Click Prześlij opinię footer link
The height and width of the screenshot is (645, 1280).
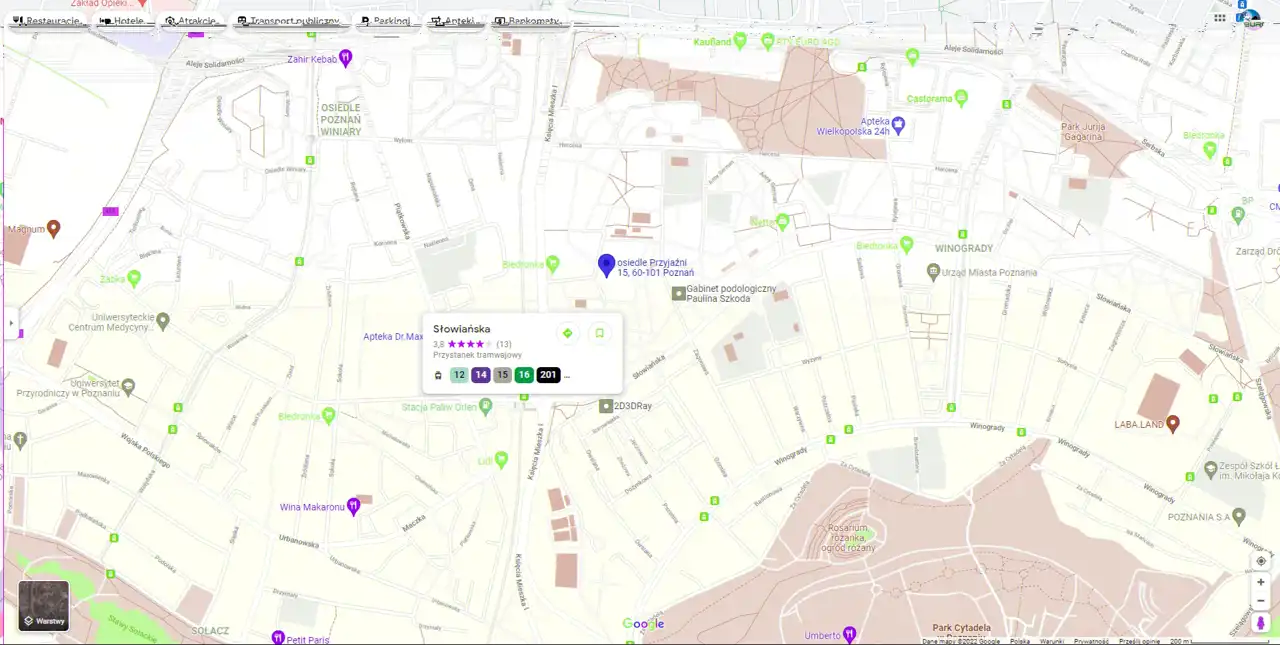[1139, 641]
